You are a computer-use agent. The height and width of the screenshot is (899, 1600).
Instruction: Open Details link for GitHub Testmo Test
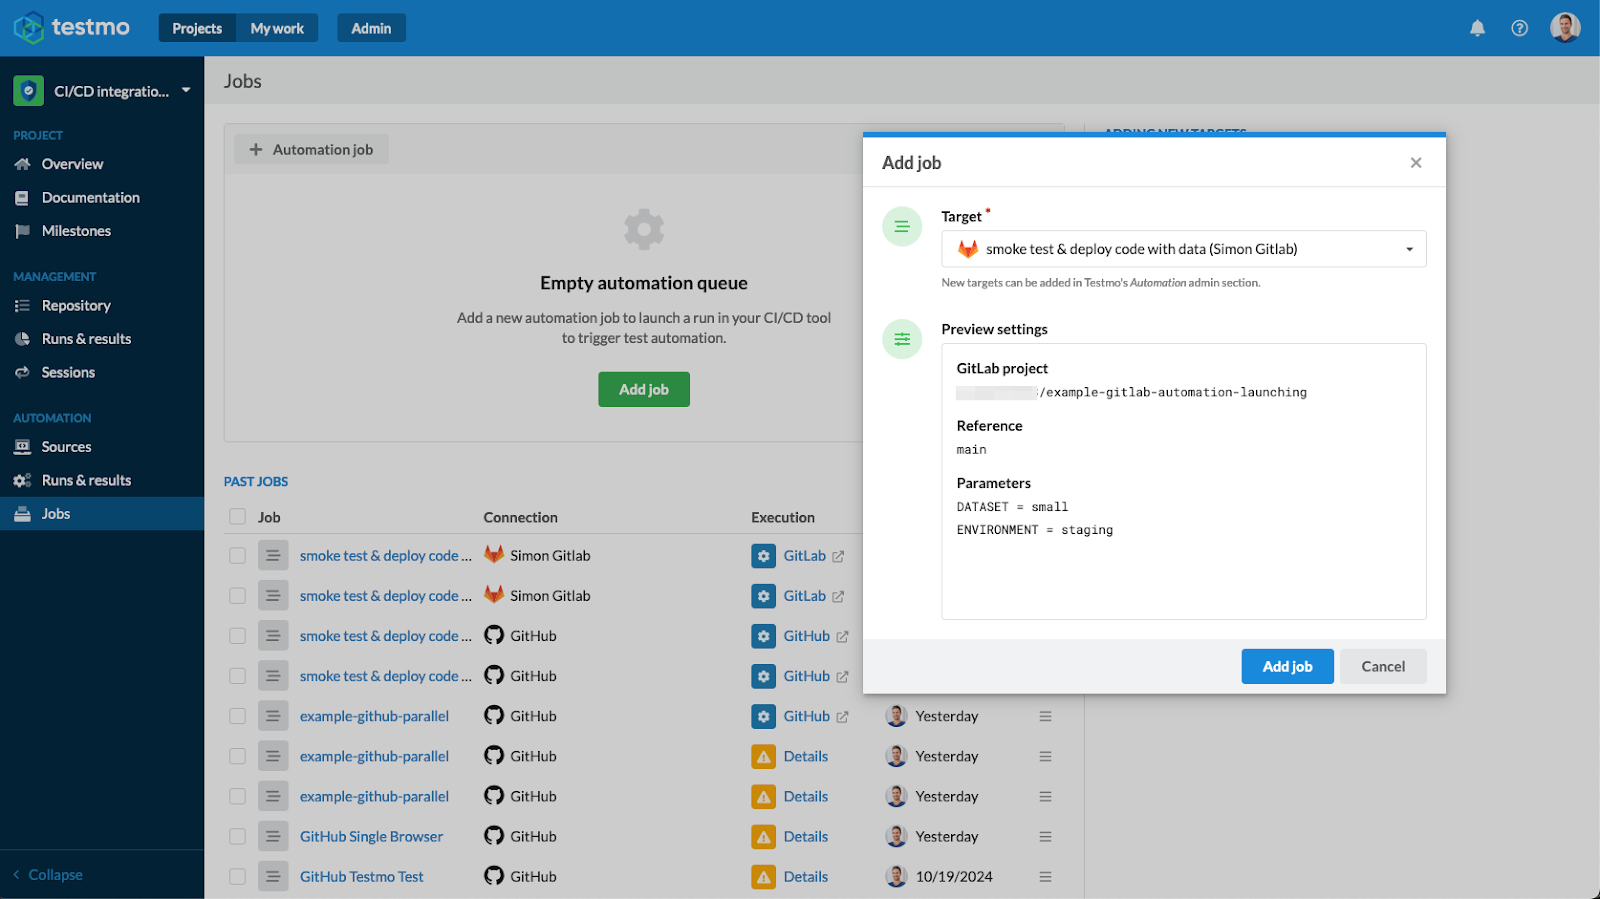click(x=806, y=876)
